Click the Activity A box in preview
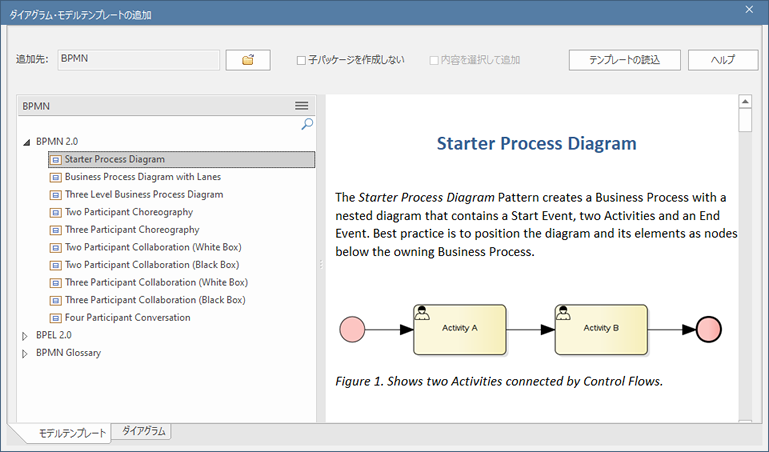 460,329
